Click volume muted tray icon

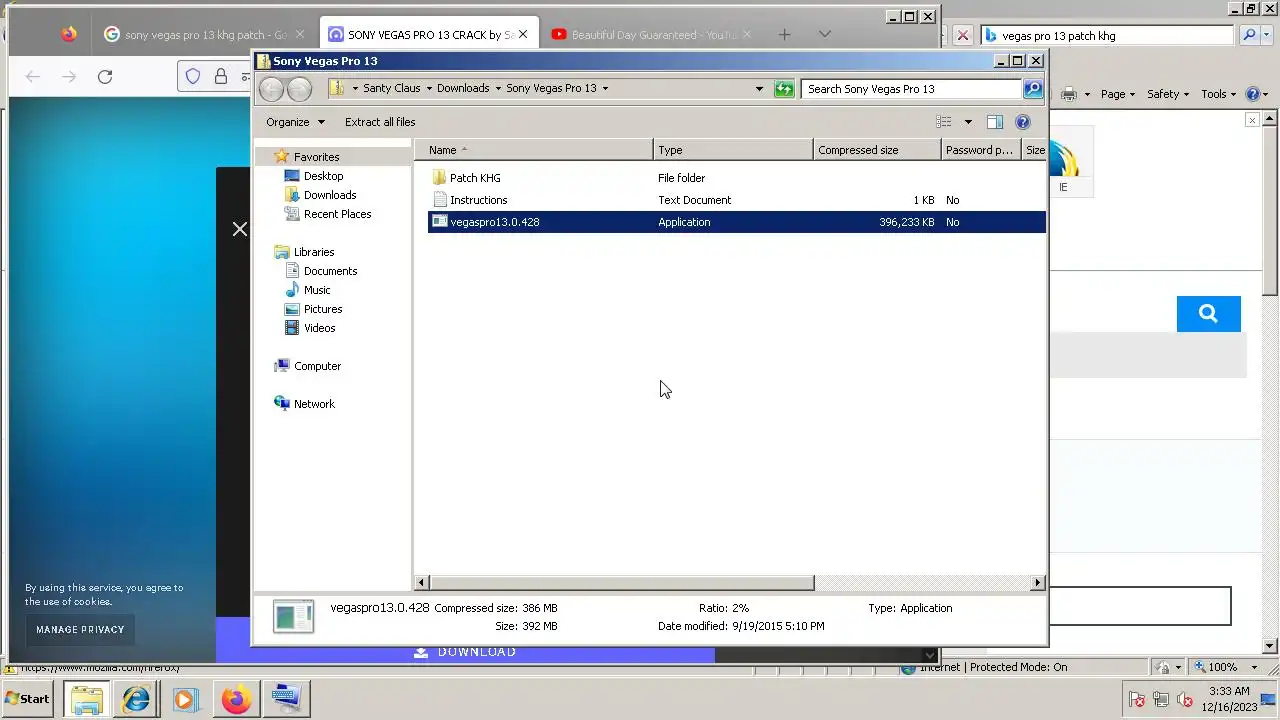tap(1185, 700)
